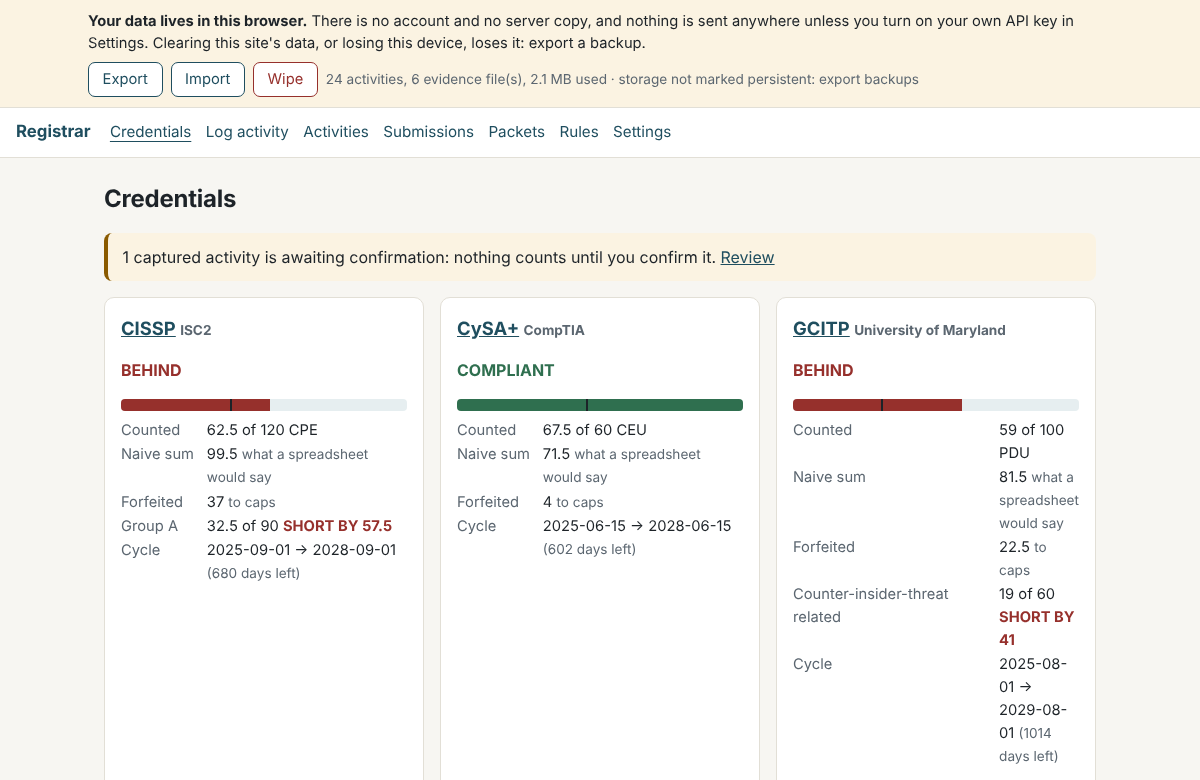Open the CySA+ credential link
Image resolution: width=1200 pixels, height=780 pixels.
(x=488, y=328)
